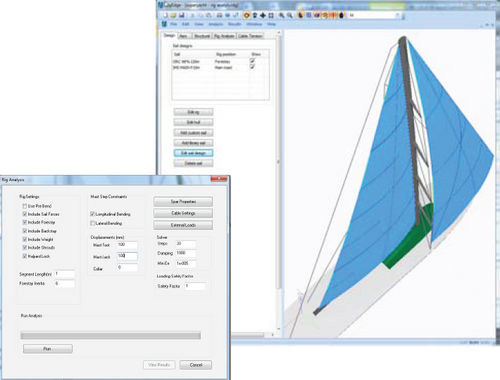This screenshot has width=500, height=380.
Task: Enable the Use Pre Bend checkbox
Action: (25, 206)
